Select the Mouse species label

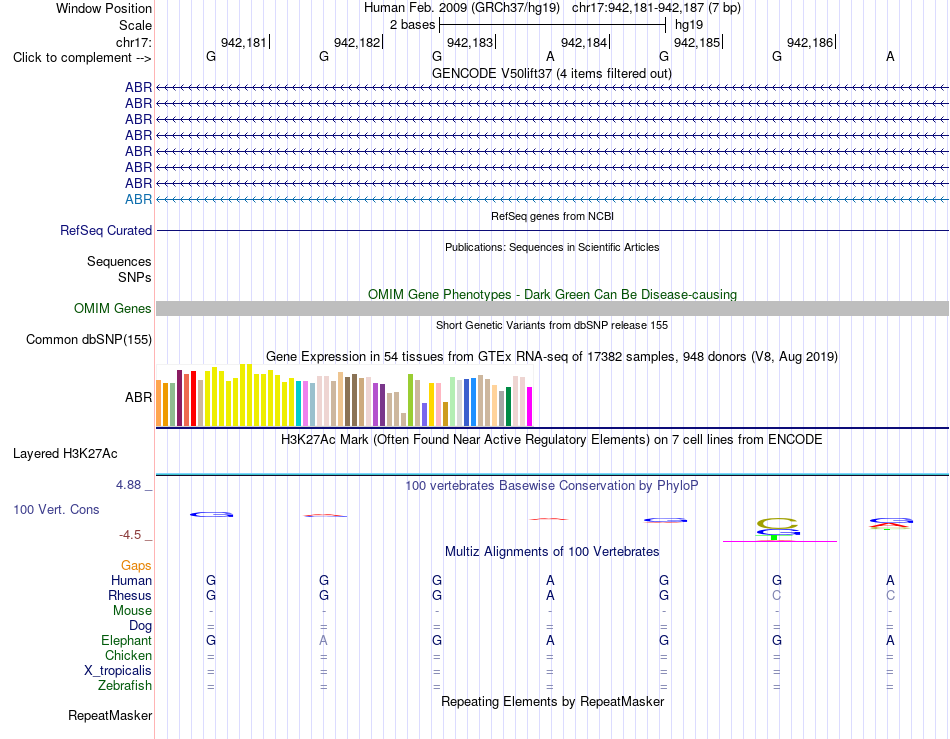pos(132,611)
